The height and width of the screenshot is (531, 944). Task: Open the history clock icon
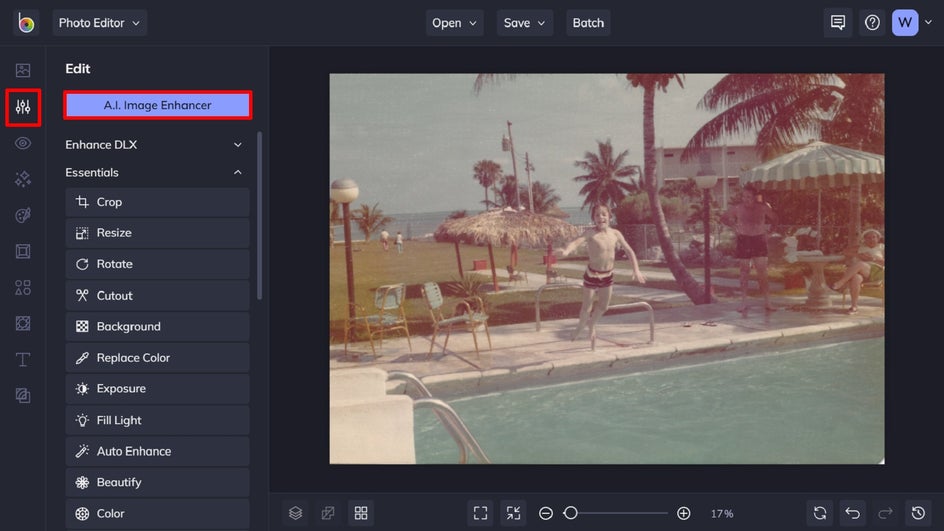pyautogui.click(x=918, y=513)
